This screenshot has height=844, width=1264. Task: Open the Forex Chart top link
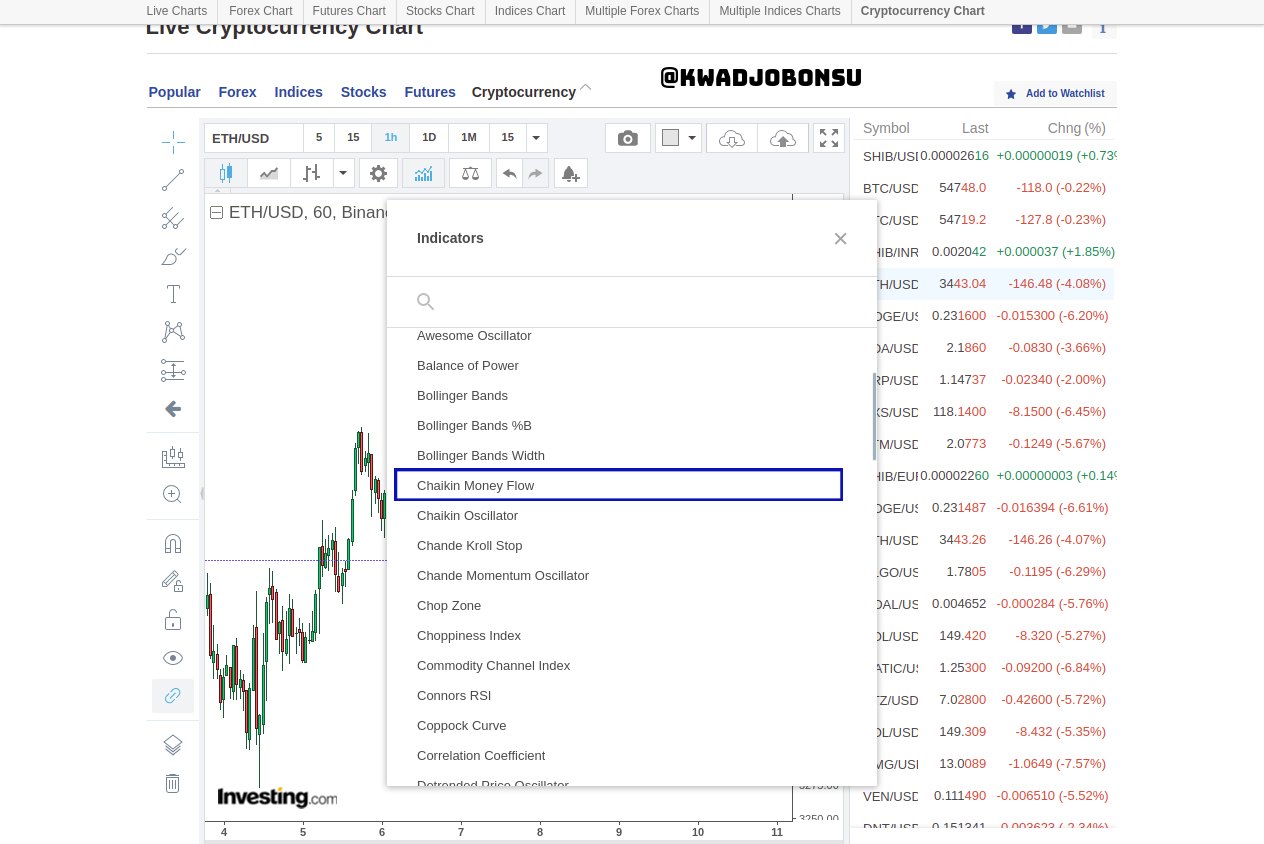(260, 11)
